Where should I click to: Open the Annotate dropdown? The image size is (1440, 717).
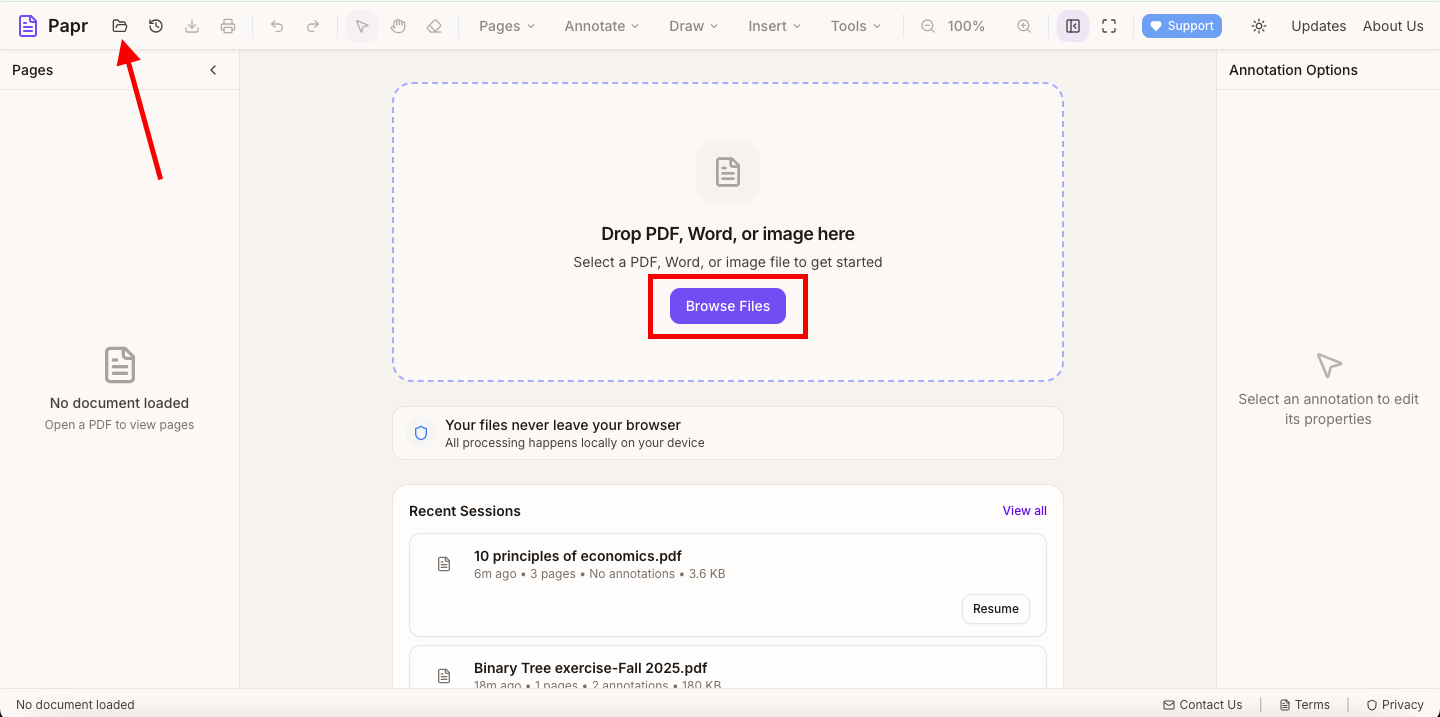coord(600,26)
